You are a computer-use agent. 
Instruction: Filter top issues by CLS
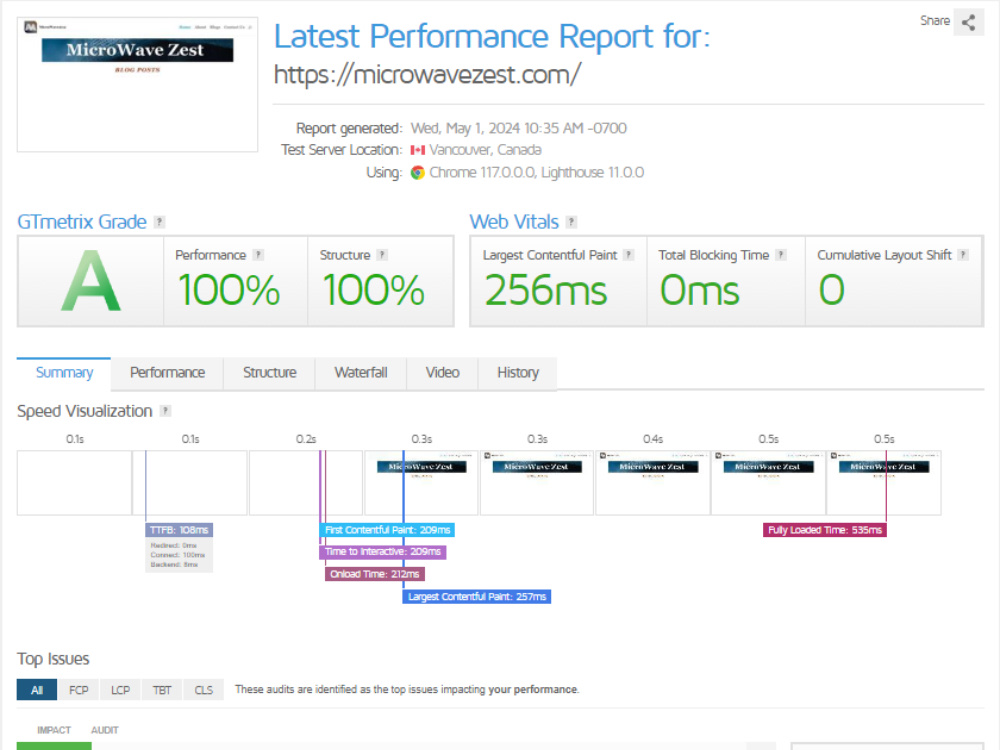coord(203,690)
